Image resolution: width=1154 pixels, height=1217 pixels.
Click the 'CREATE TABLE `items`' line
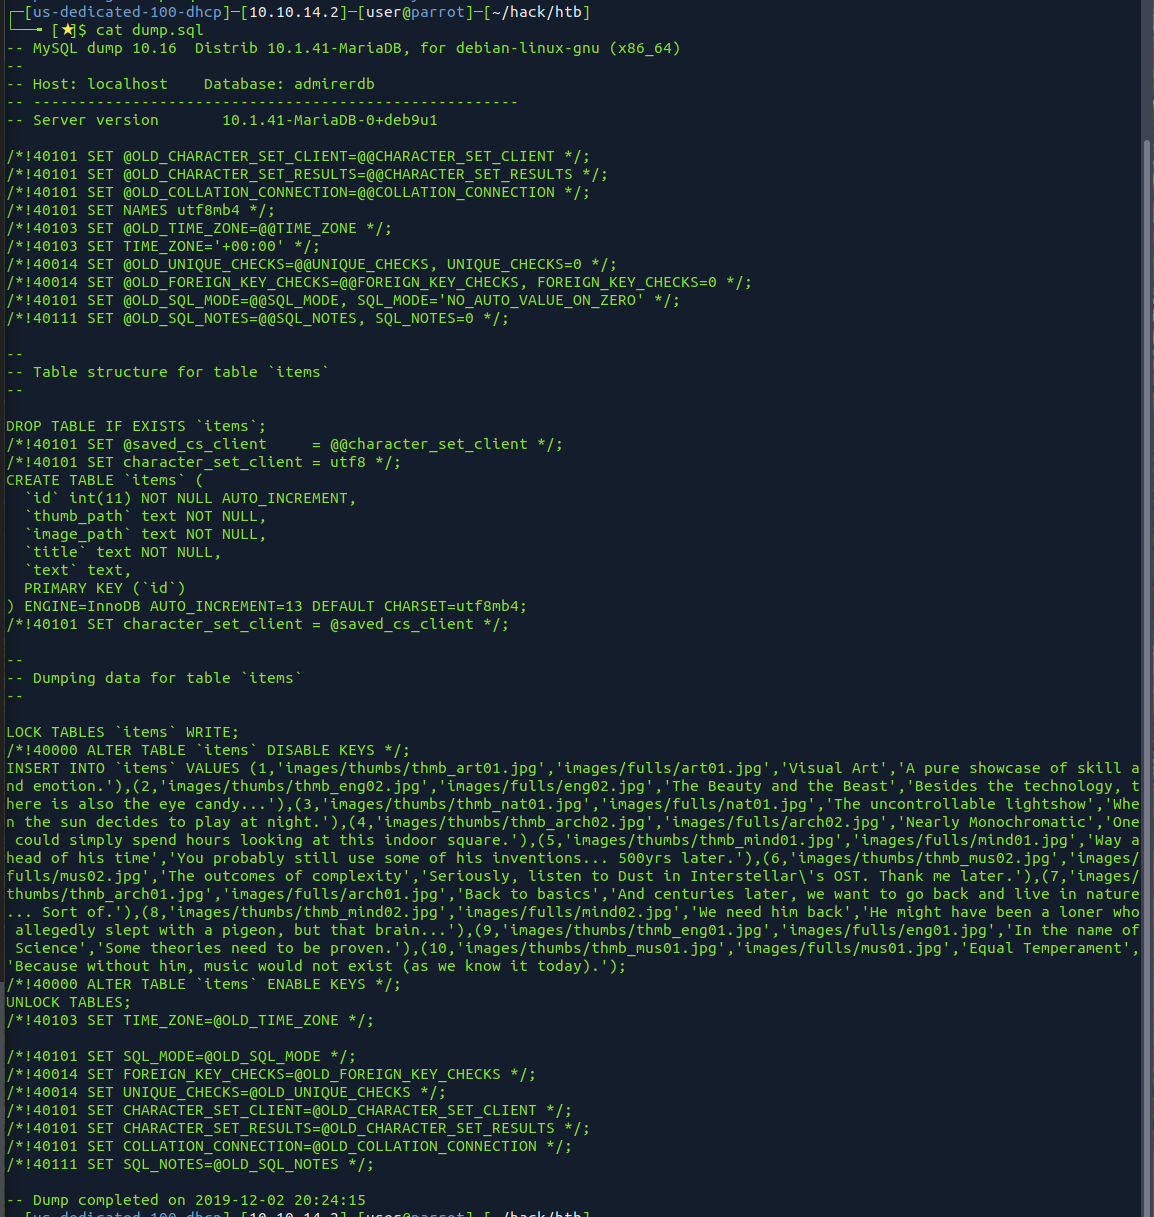coord(104,480)
